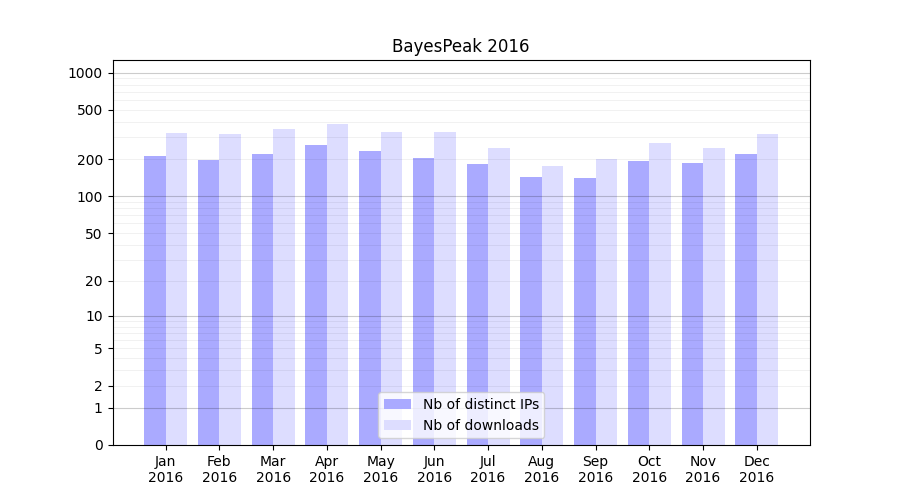Click the Feb 2016 downloads bar
Screen dimensions: 900x500
pyautogui.click(x=230, y=290)
